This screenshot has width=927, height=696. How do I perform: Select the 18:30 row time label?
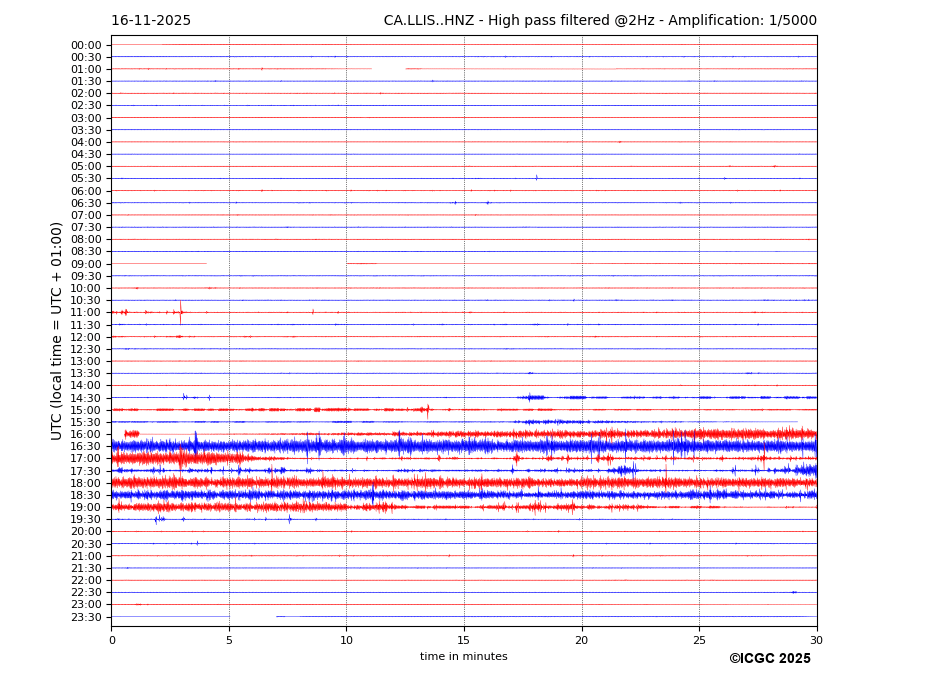pyautogui.click(x=86, y=496)
